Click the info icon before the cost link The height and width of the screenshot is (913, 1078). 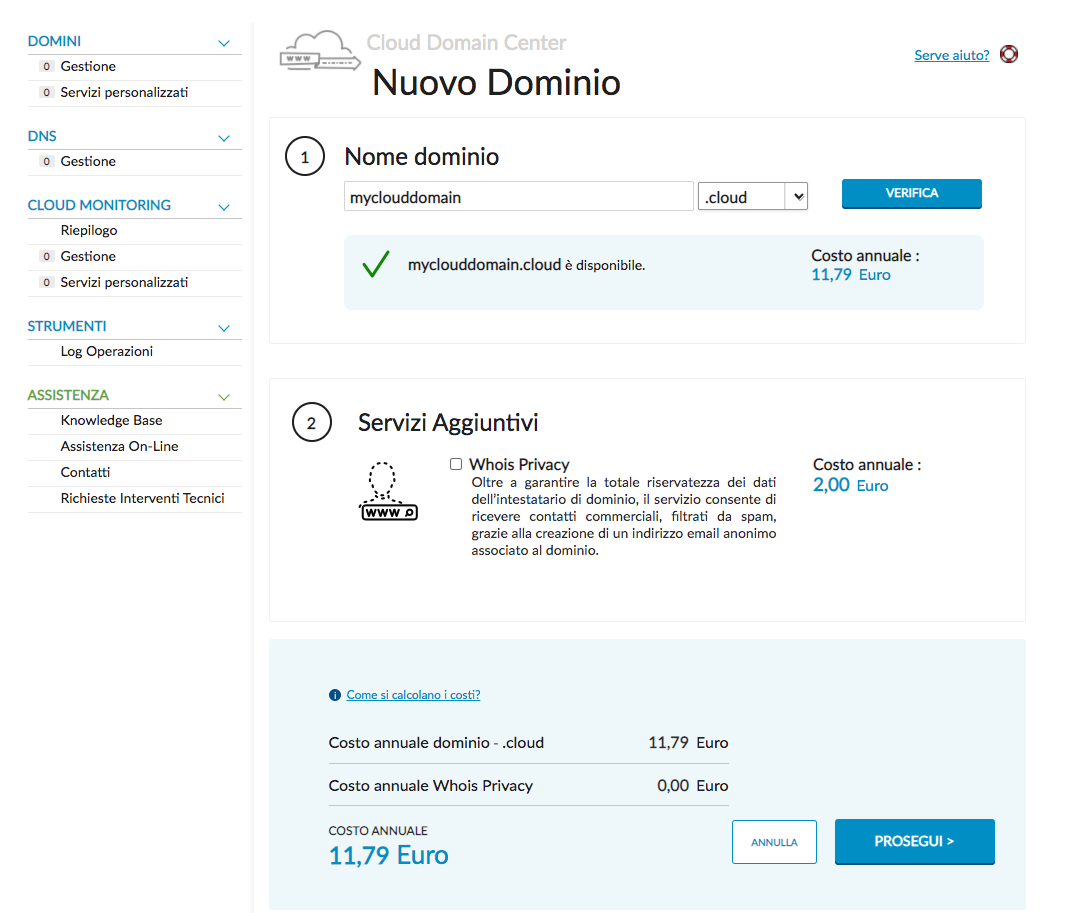[334, 694]
